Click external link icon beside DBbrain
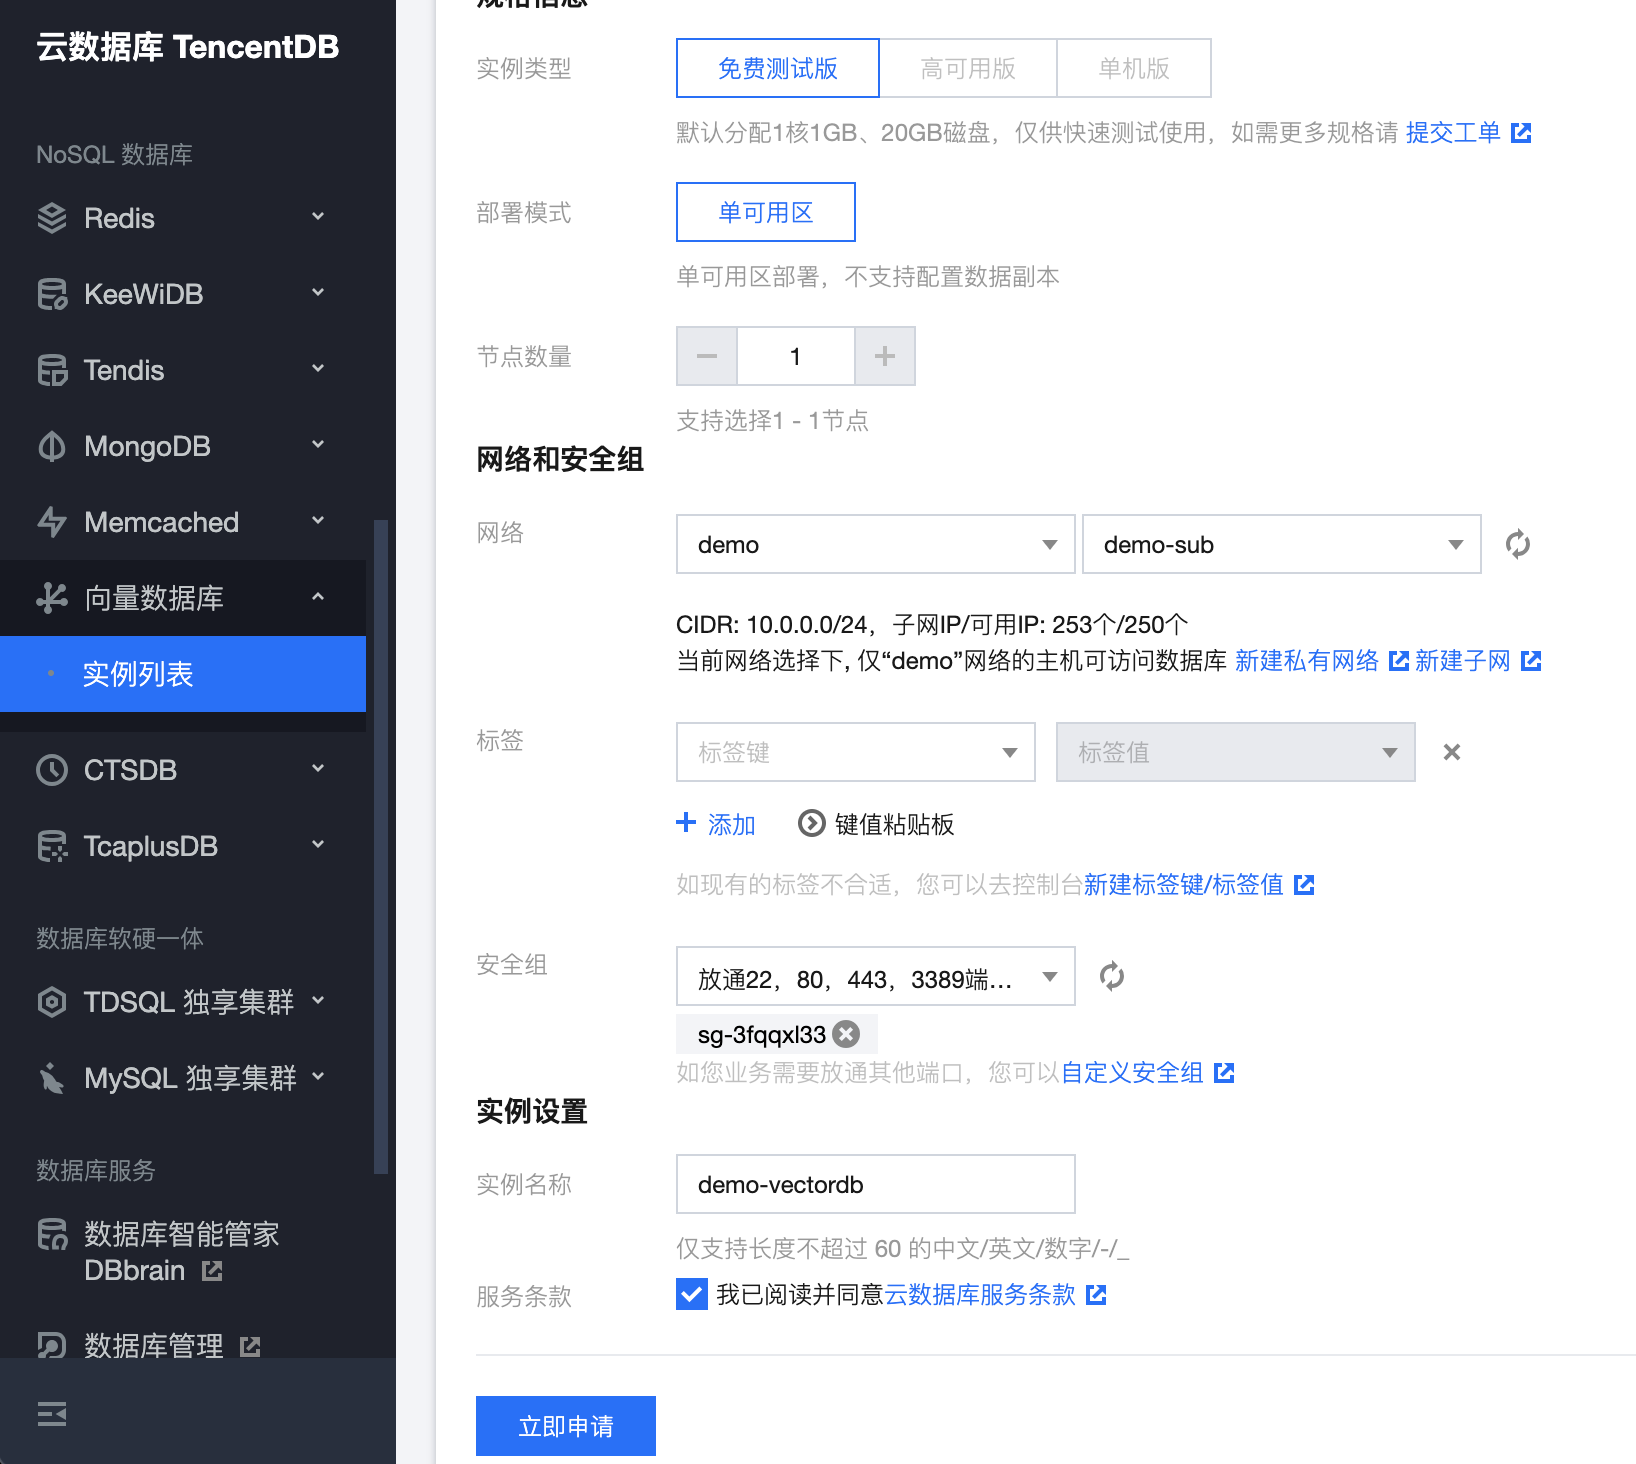This screenshot has height=1464, width=1636. point(212,1271)
